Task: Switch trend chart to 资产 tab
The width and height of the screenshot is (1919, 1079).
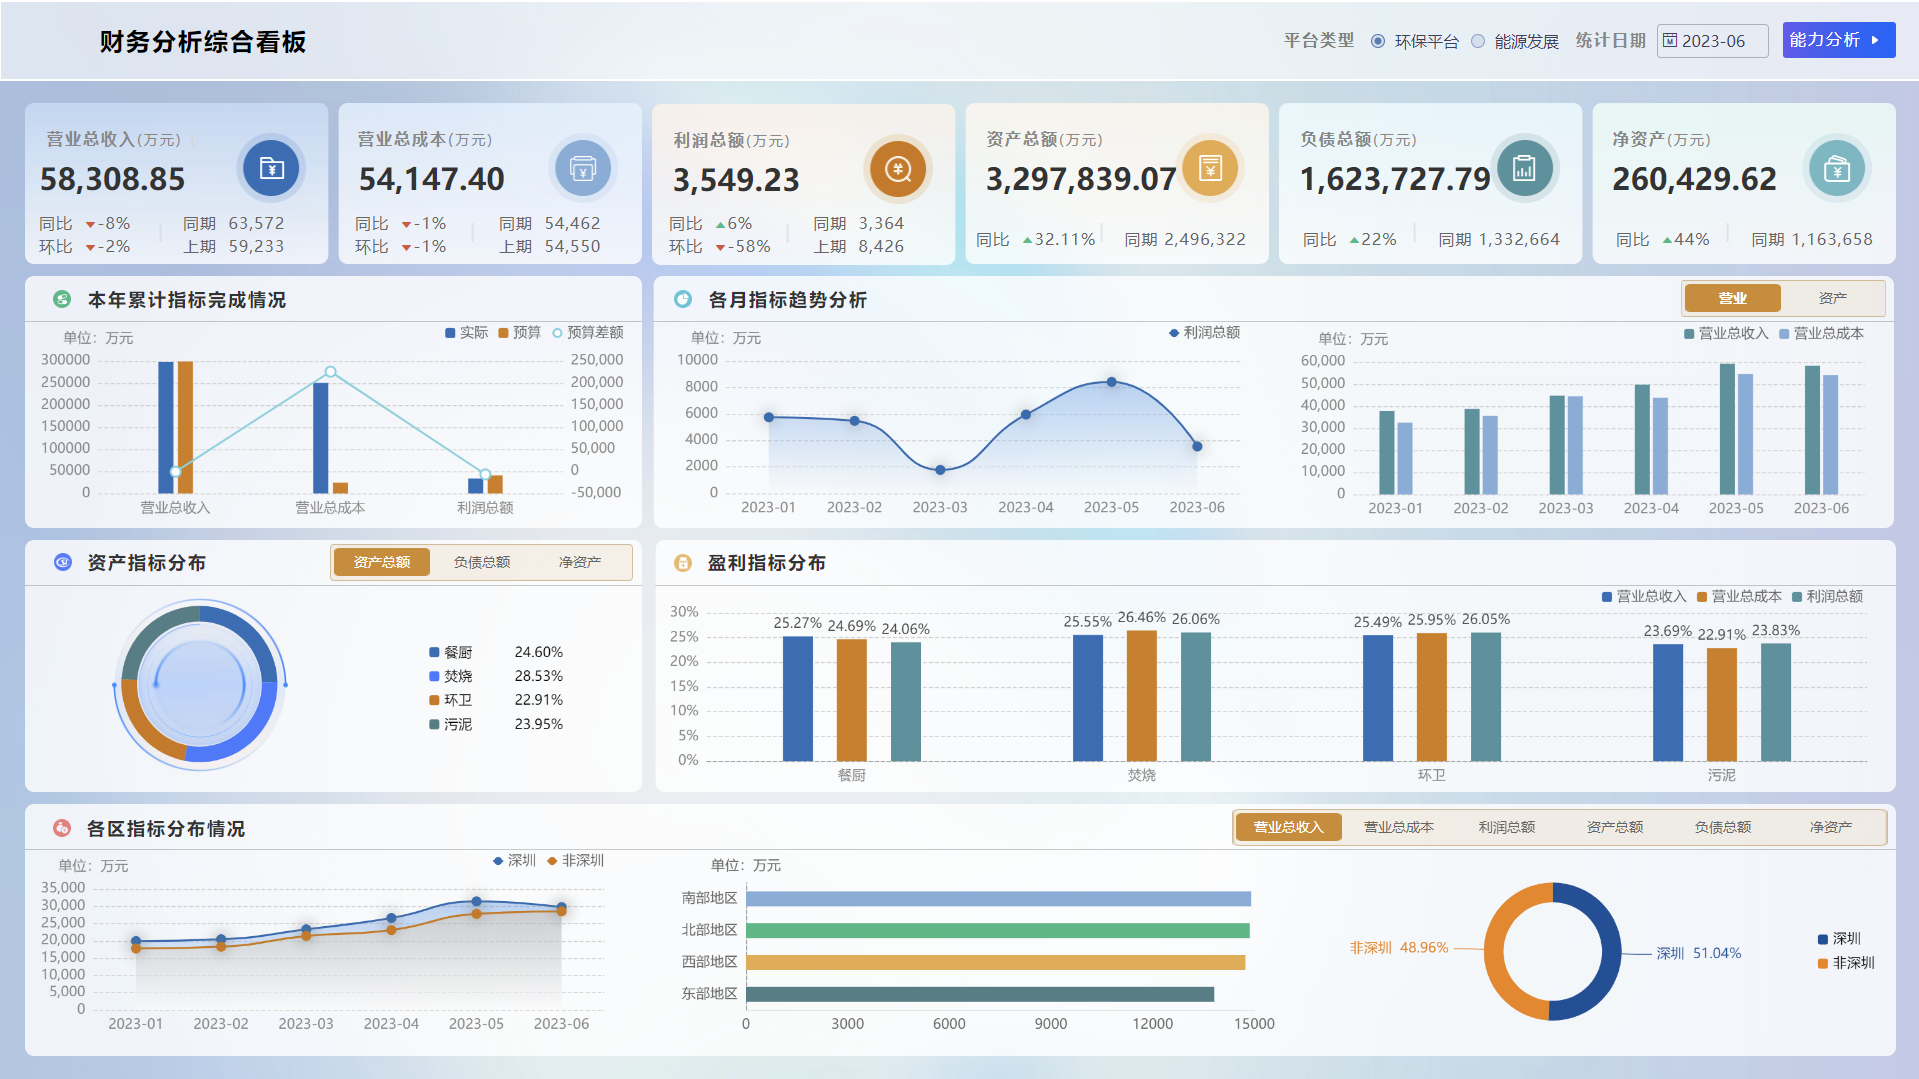Action: point(1832,298)
